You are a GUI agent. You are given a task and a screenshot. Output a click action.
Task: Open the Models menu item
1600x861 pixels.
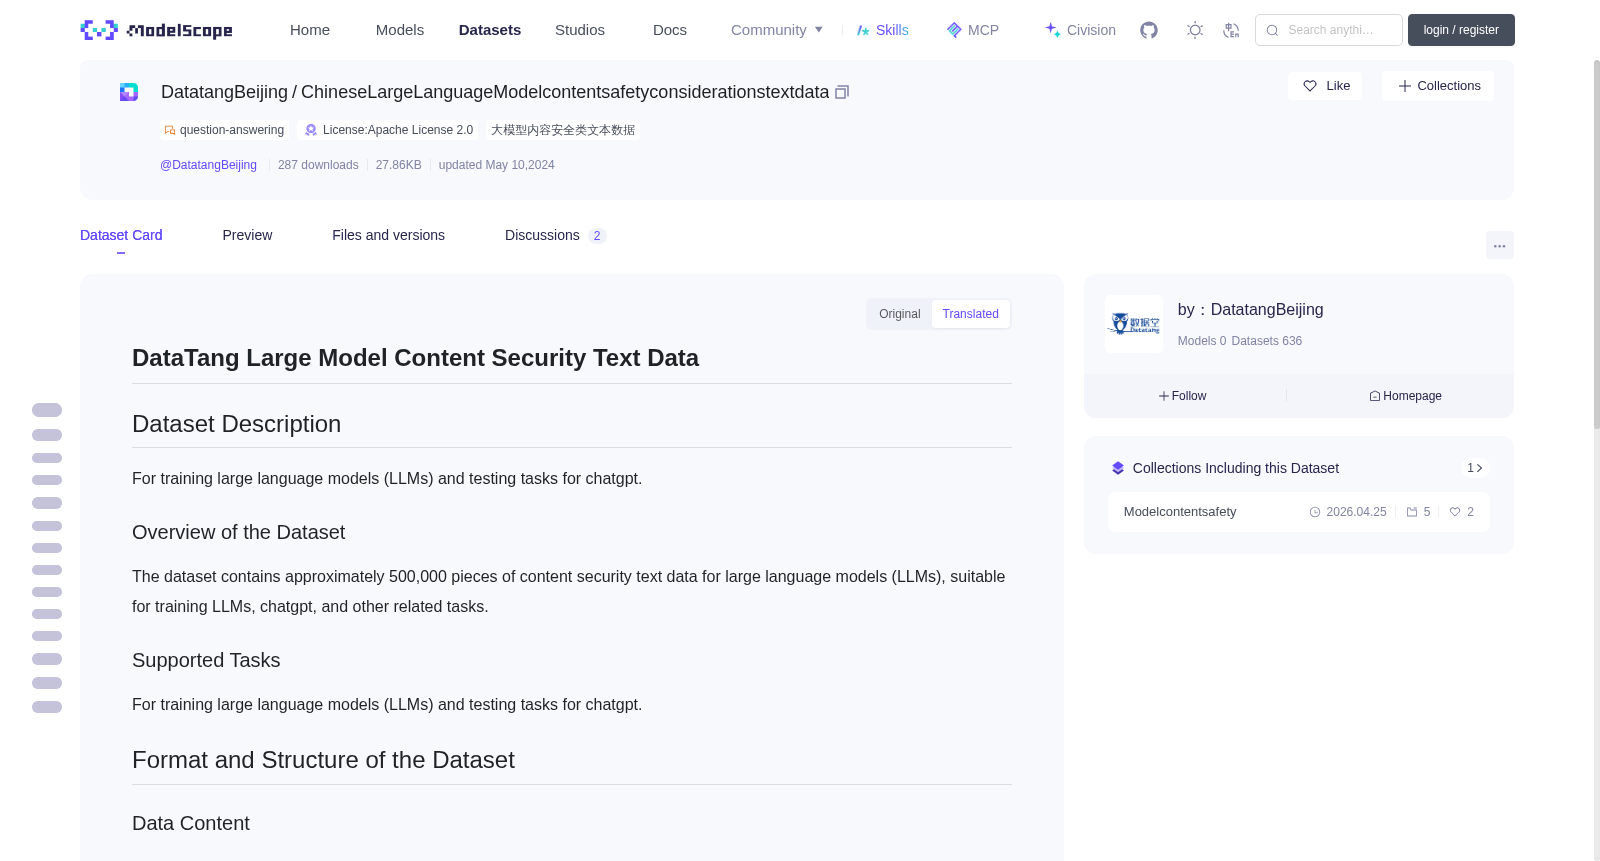coord(400,30)
